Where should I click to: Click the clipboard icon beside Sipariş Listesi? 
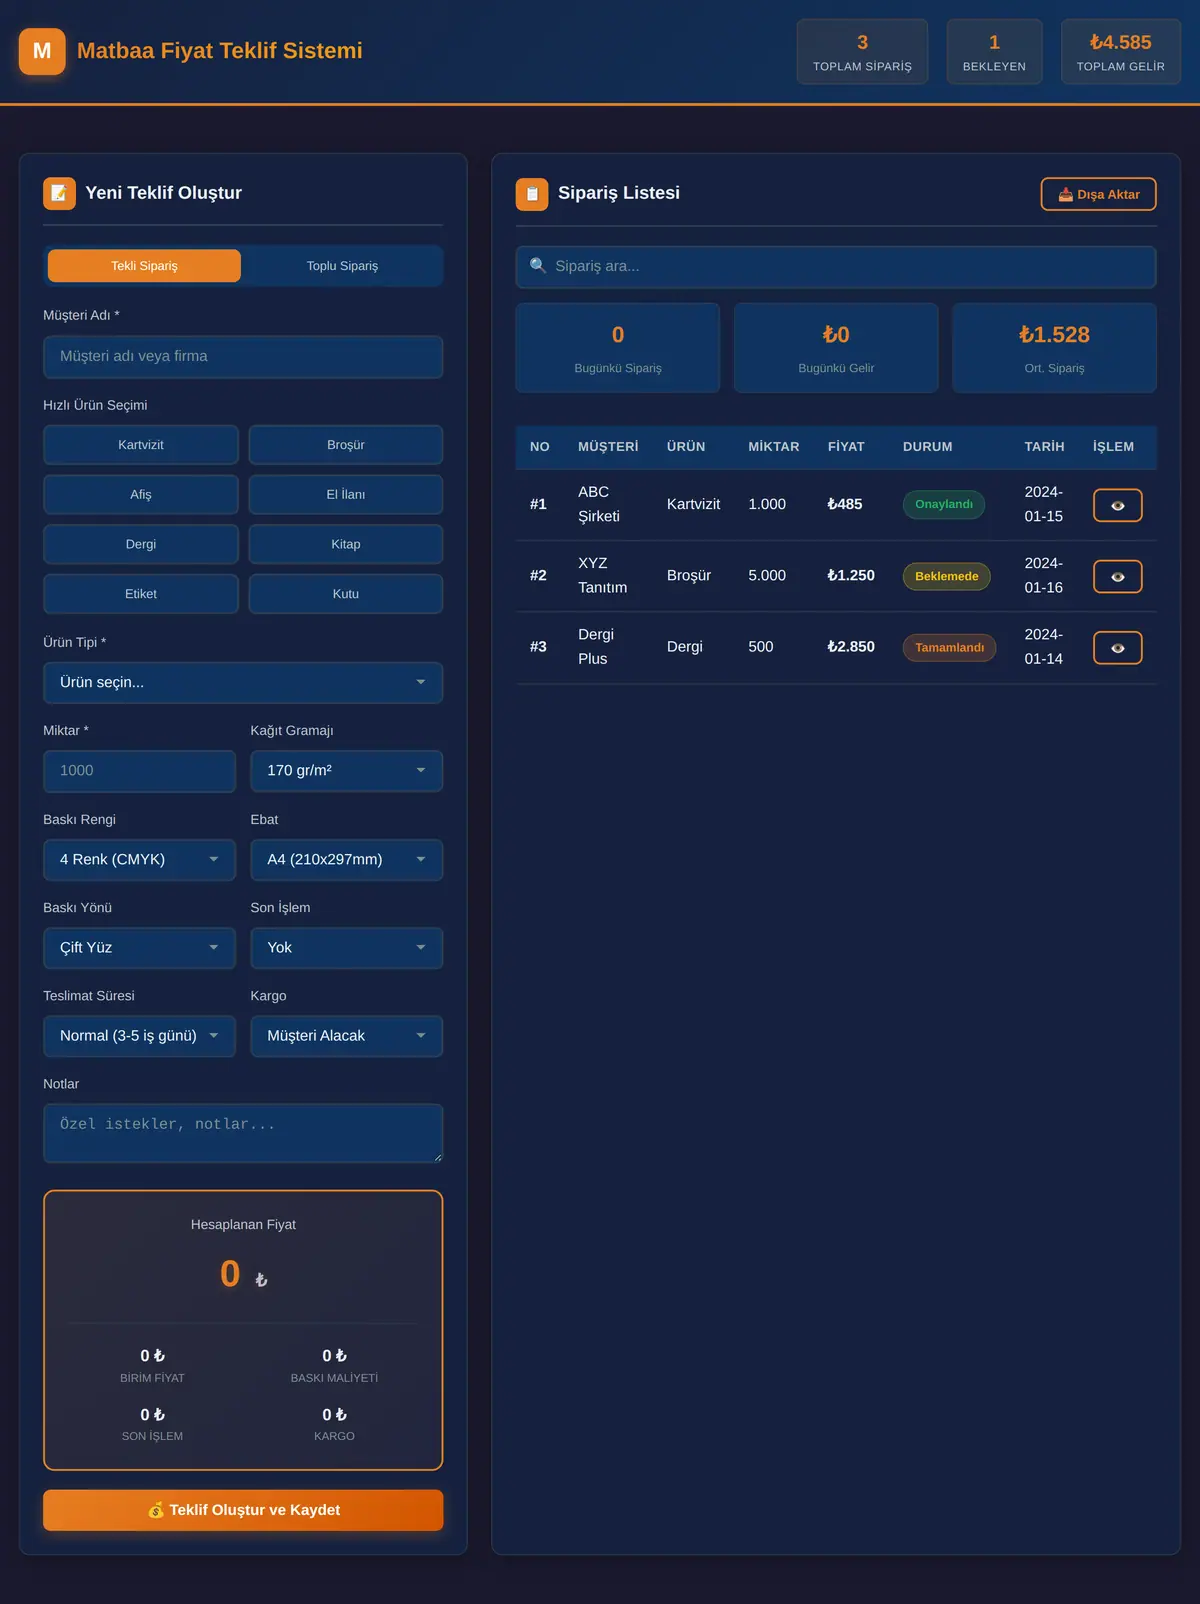(532, 194)
